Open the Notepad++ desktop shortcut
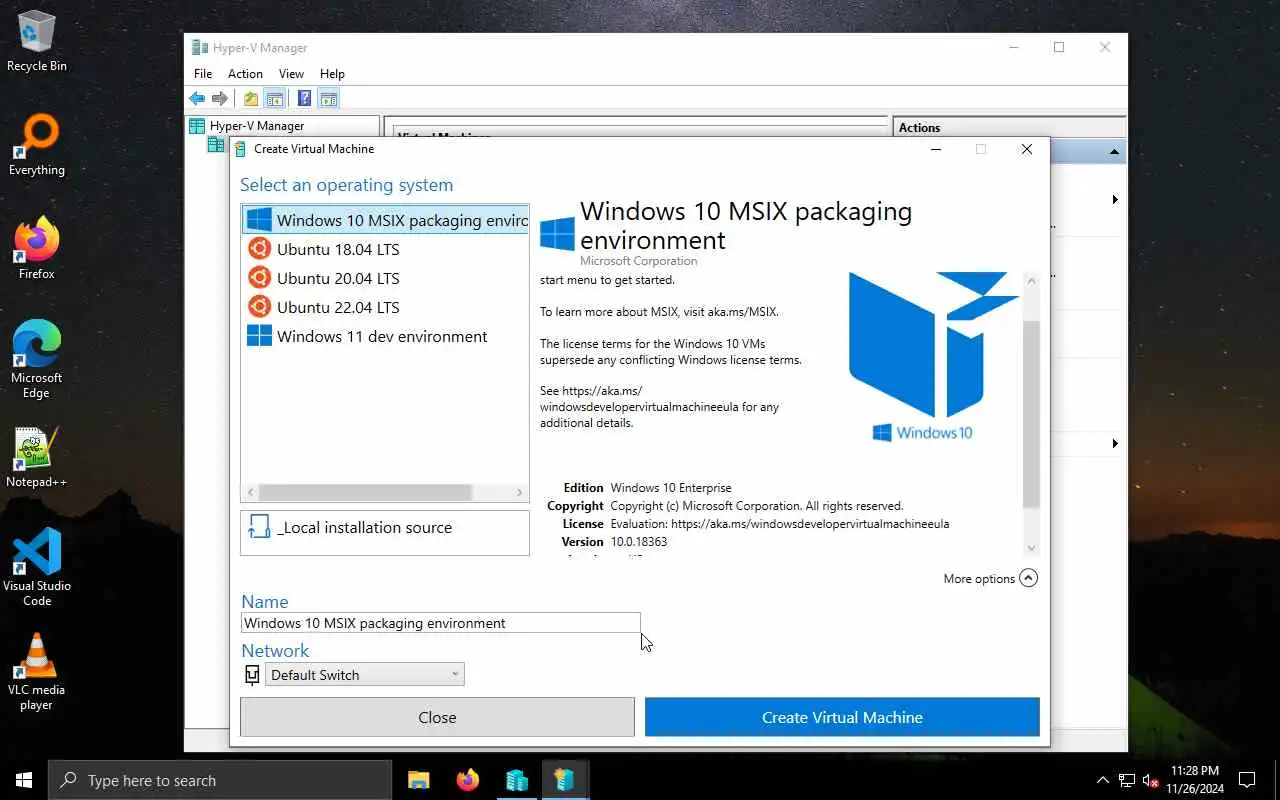 point(37,458)
